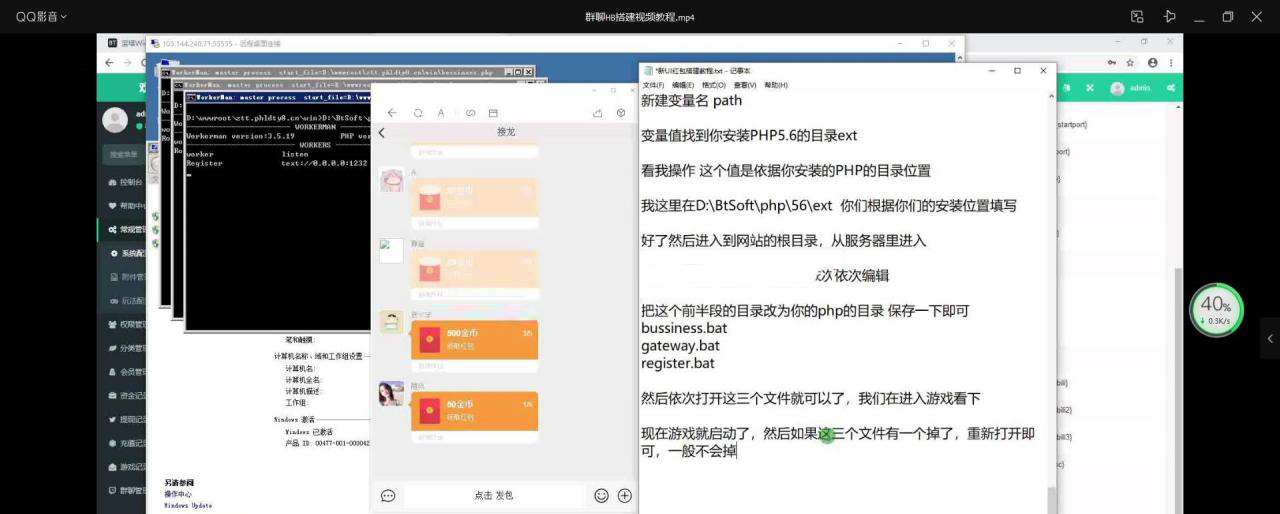Open the emoji smiley picker in chat
The image size is (1280, 514).
pyautogui.click(x=601, y=495)
